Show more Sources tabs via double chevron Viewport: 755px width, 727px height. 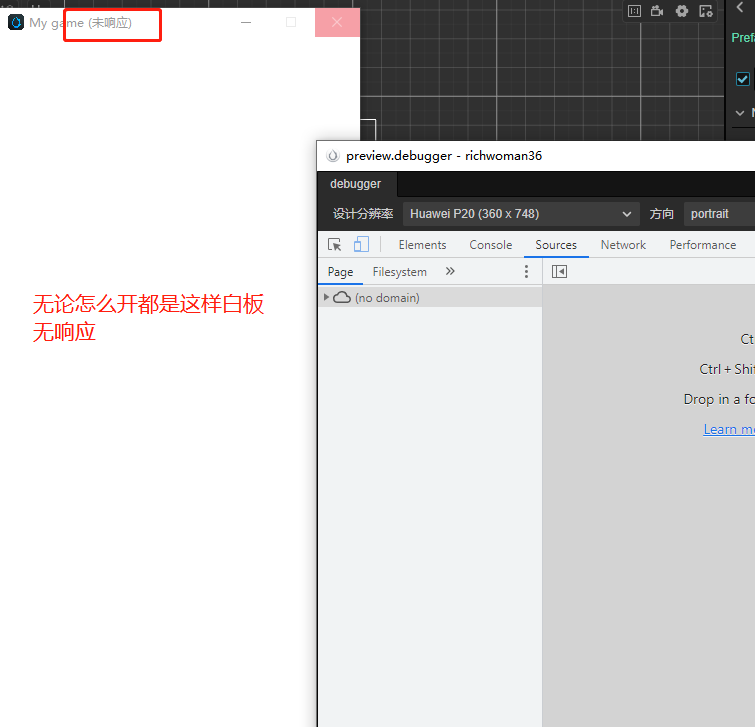pos(450,272)
